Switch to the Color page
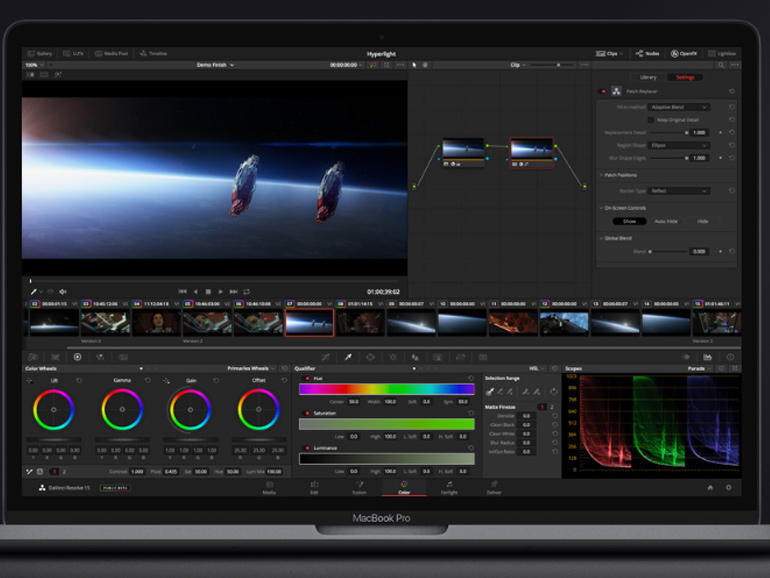The height and width of the screenshot is (578, 770). [x=404, y=488]
